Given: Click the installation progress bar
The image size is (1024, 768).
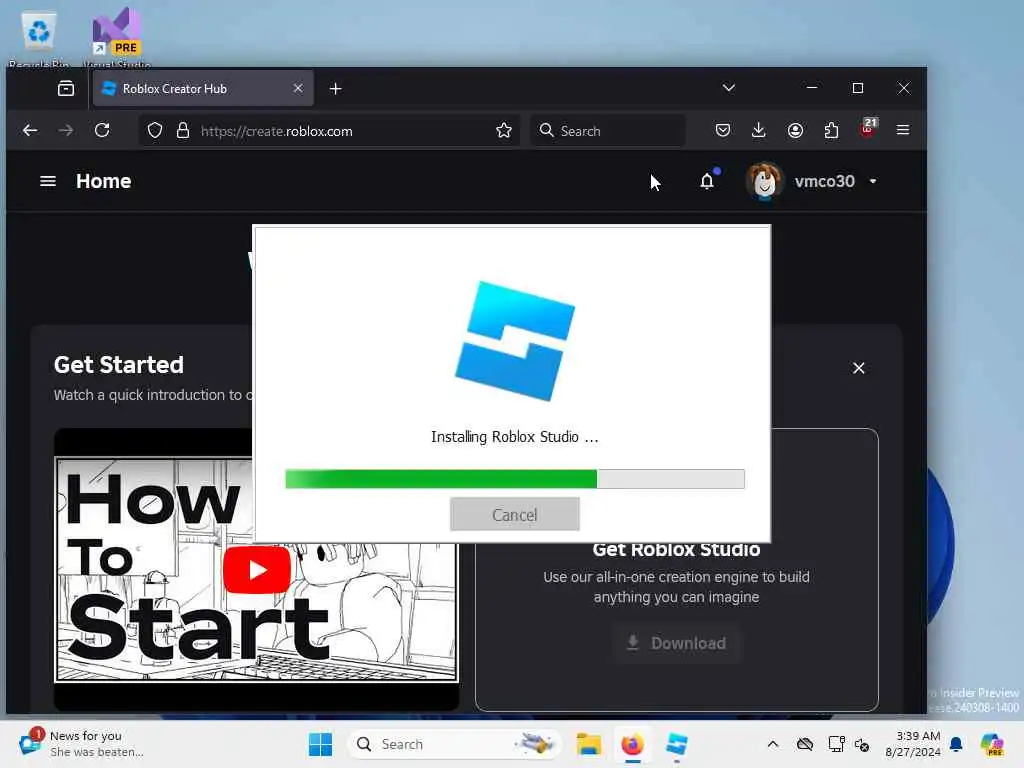Looking at the screenshot, I should point(515,479).
